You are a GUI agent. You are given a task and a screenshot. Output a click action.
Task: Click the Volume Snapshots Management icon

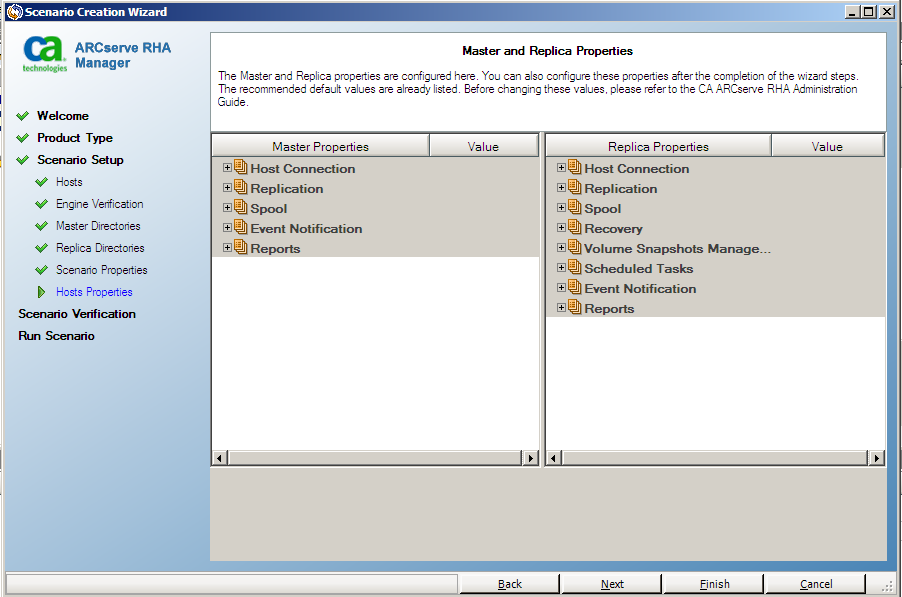pos(575,248)
